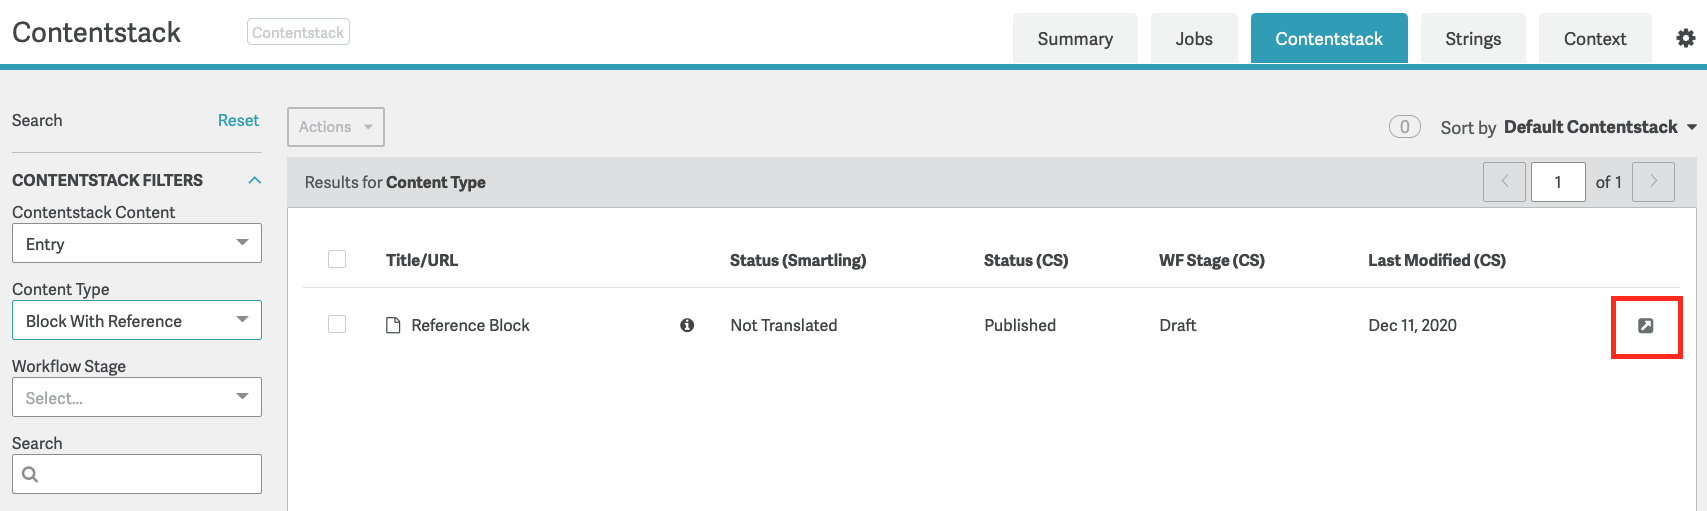Viewport: 1707px width, 511px height.
Task: Click the Reset filters link
Action: click(x=238, y=120)
